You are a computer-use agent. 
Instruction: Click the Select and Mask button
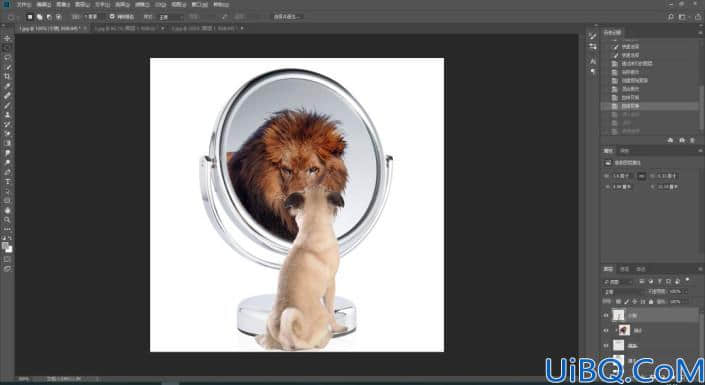288,17
